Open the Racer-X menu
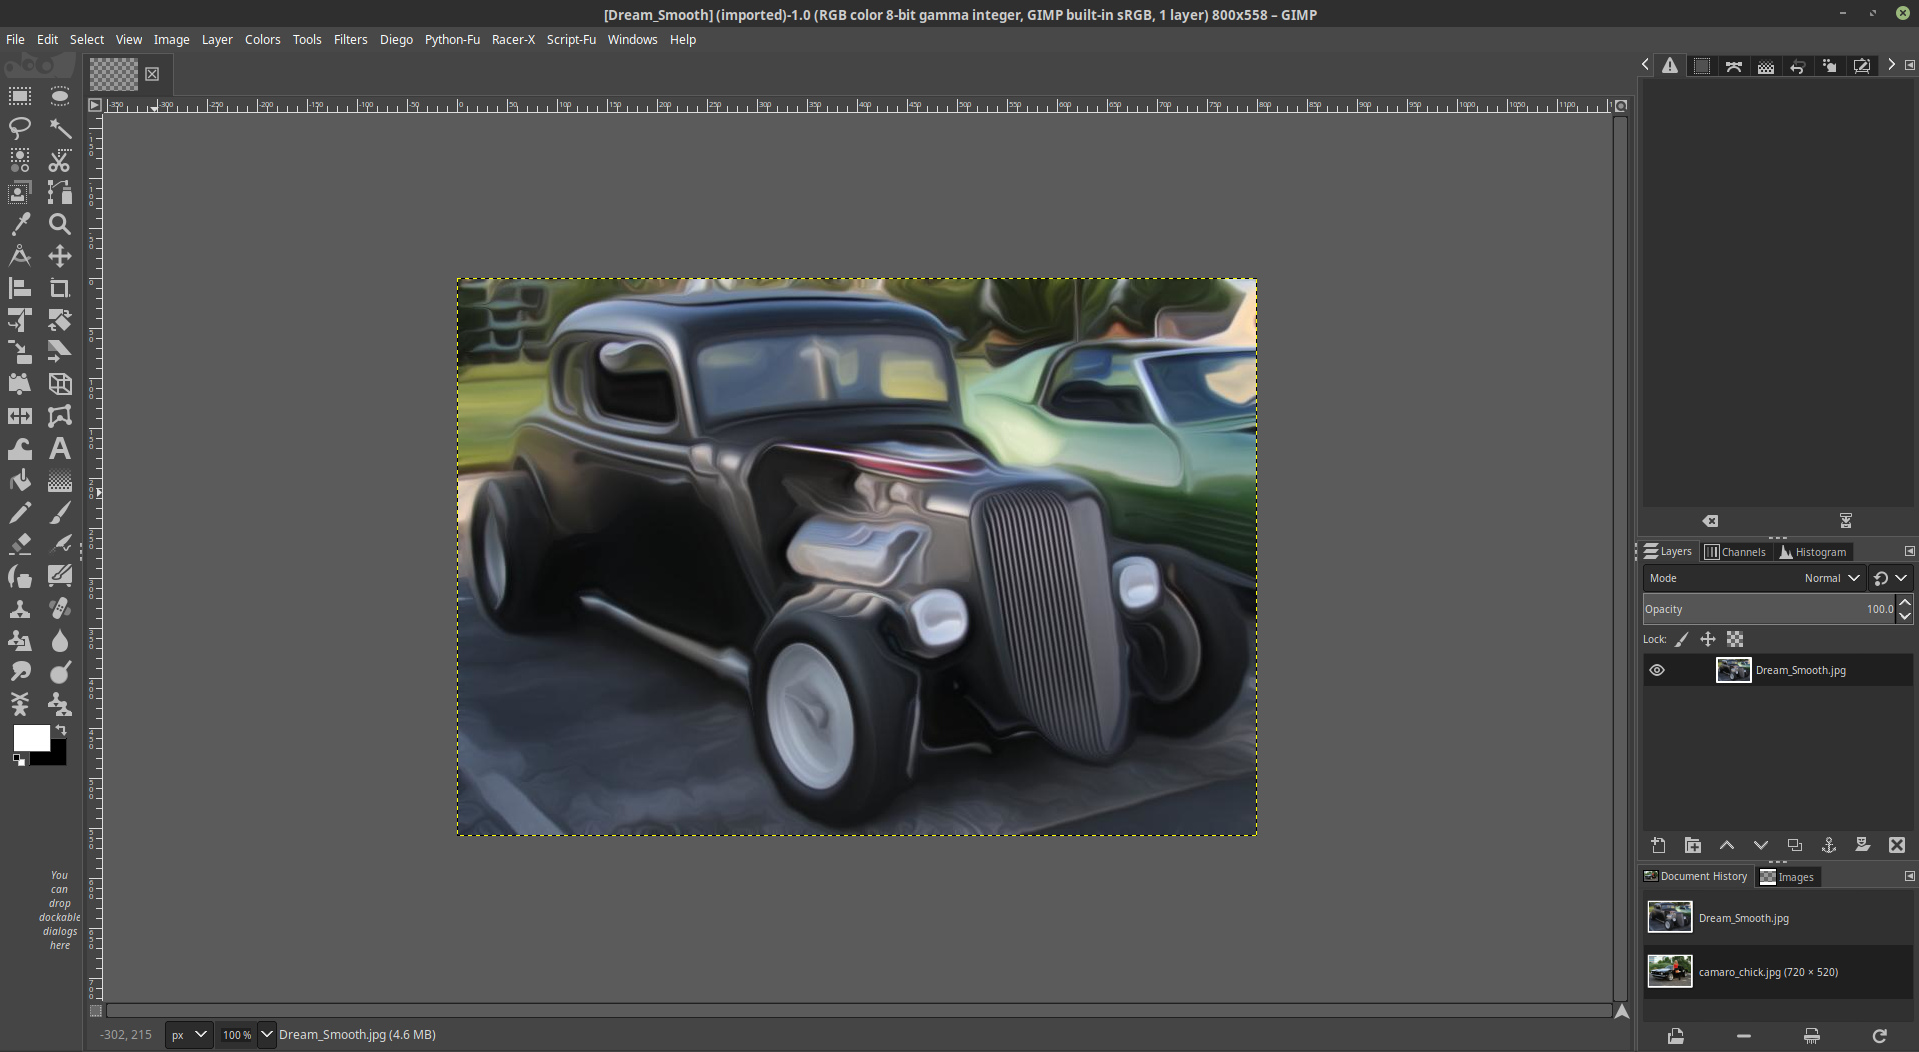1919x1052 pixels. tap(513, 39)
